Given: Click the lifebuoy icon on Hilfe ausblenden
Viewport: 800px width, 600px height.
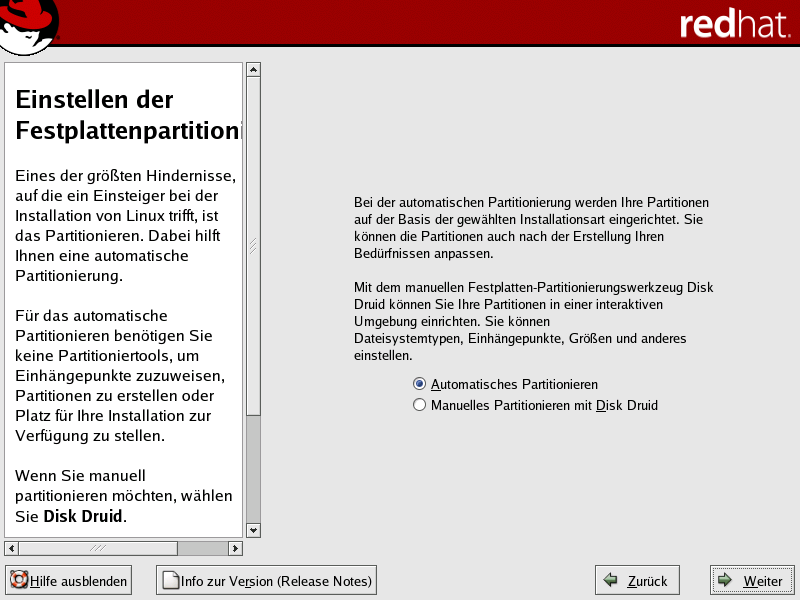Looking at the screenshot, I should (x=19, y=580).
